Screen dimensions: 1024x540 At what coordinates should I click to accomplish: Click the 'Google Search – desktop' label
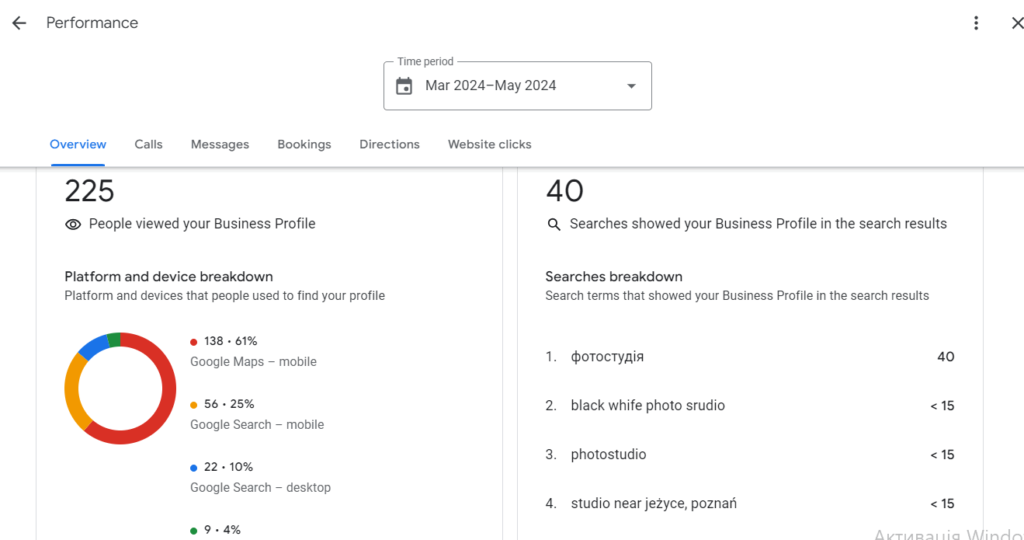pos(260,488)
